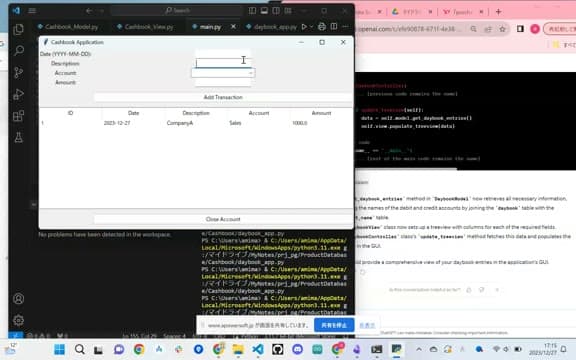Close the main.py tab
Image resolution: width=576 pixels, height=360 pixels.
point(233,26)
